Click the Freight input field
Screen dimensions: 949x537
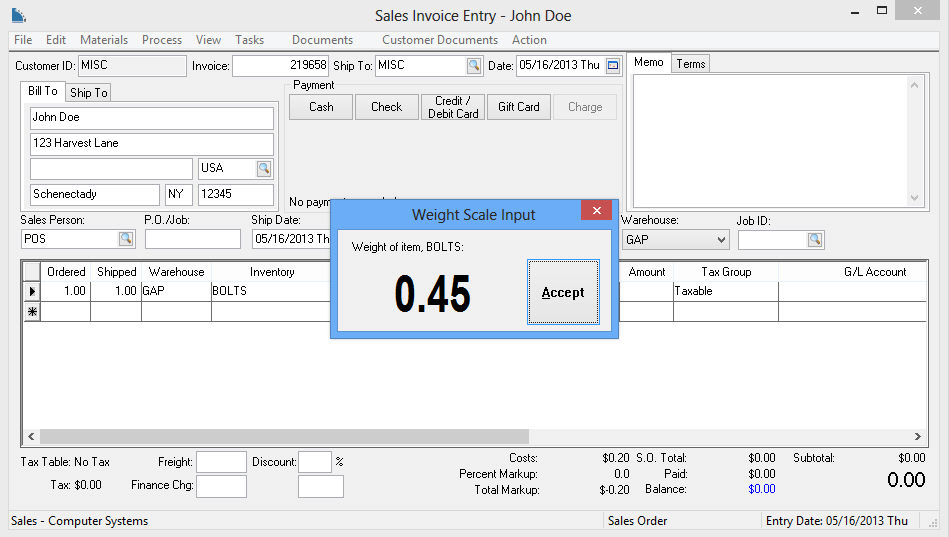tap(221, 462)
